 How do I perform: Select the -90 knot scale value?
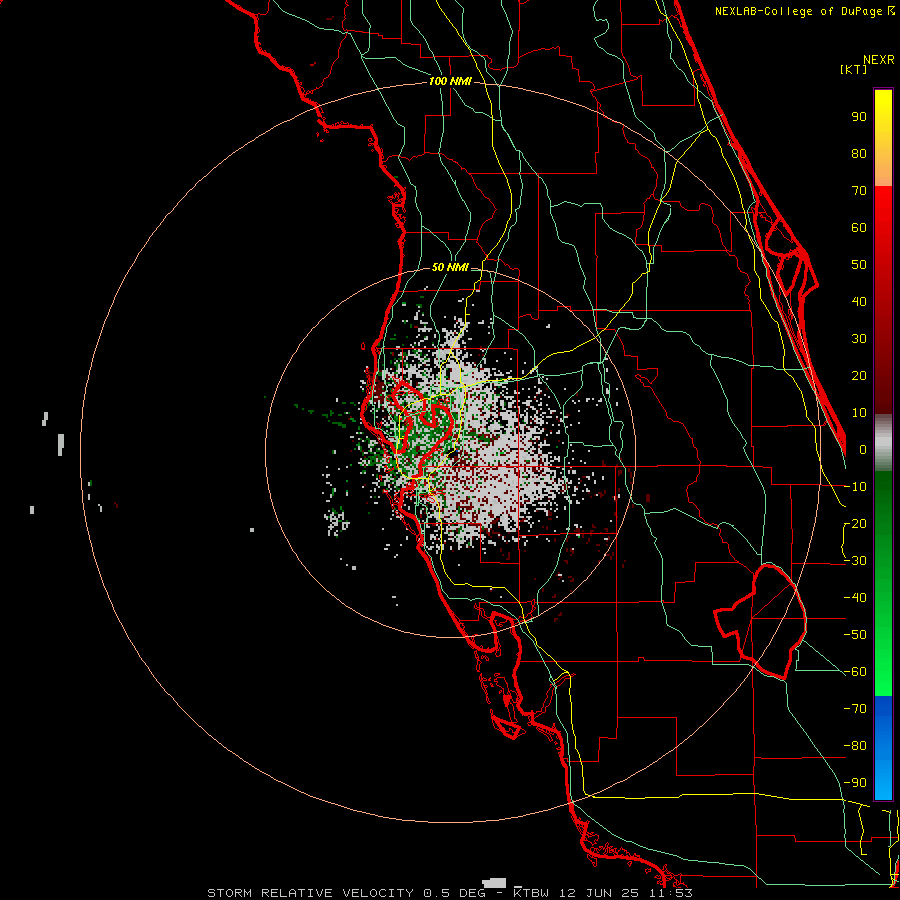tap(855, 783)
